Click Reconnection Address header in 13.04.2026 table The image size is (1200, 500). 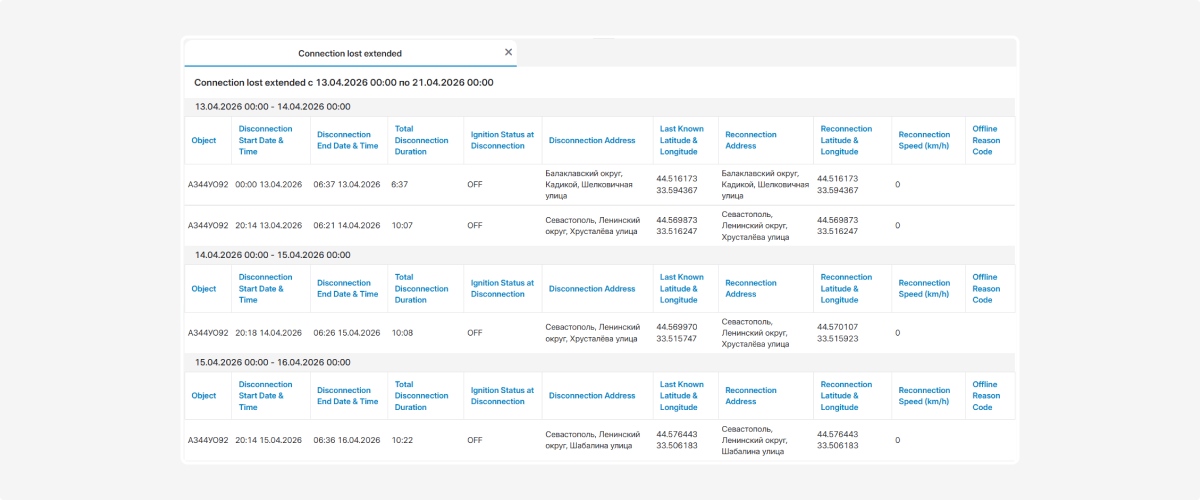(x=751, y=141)
